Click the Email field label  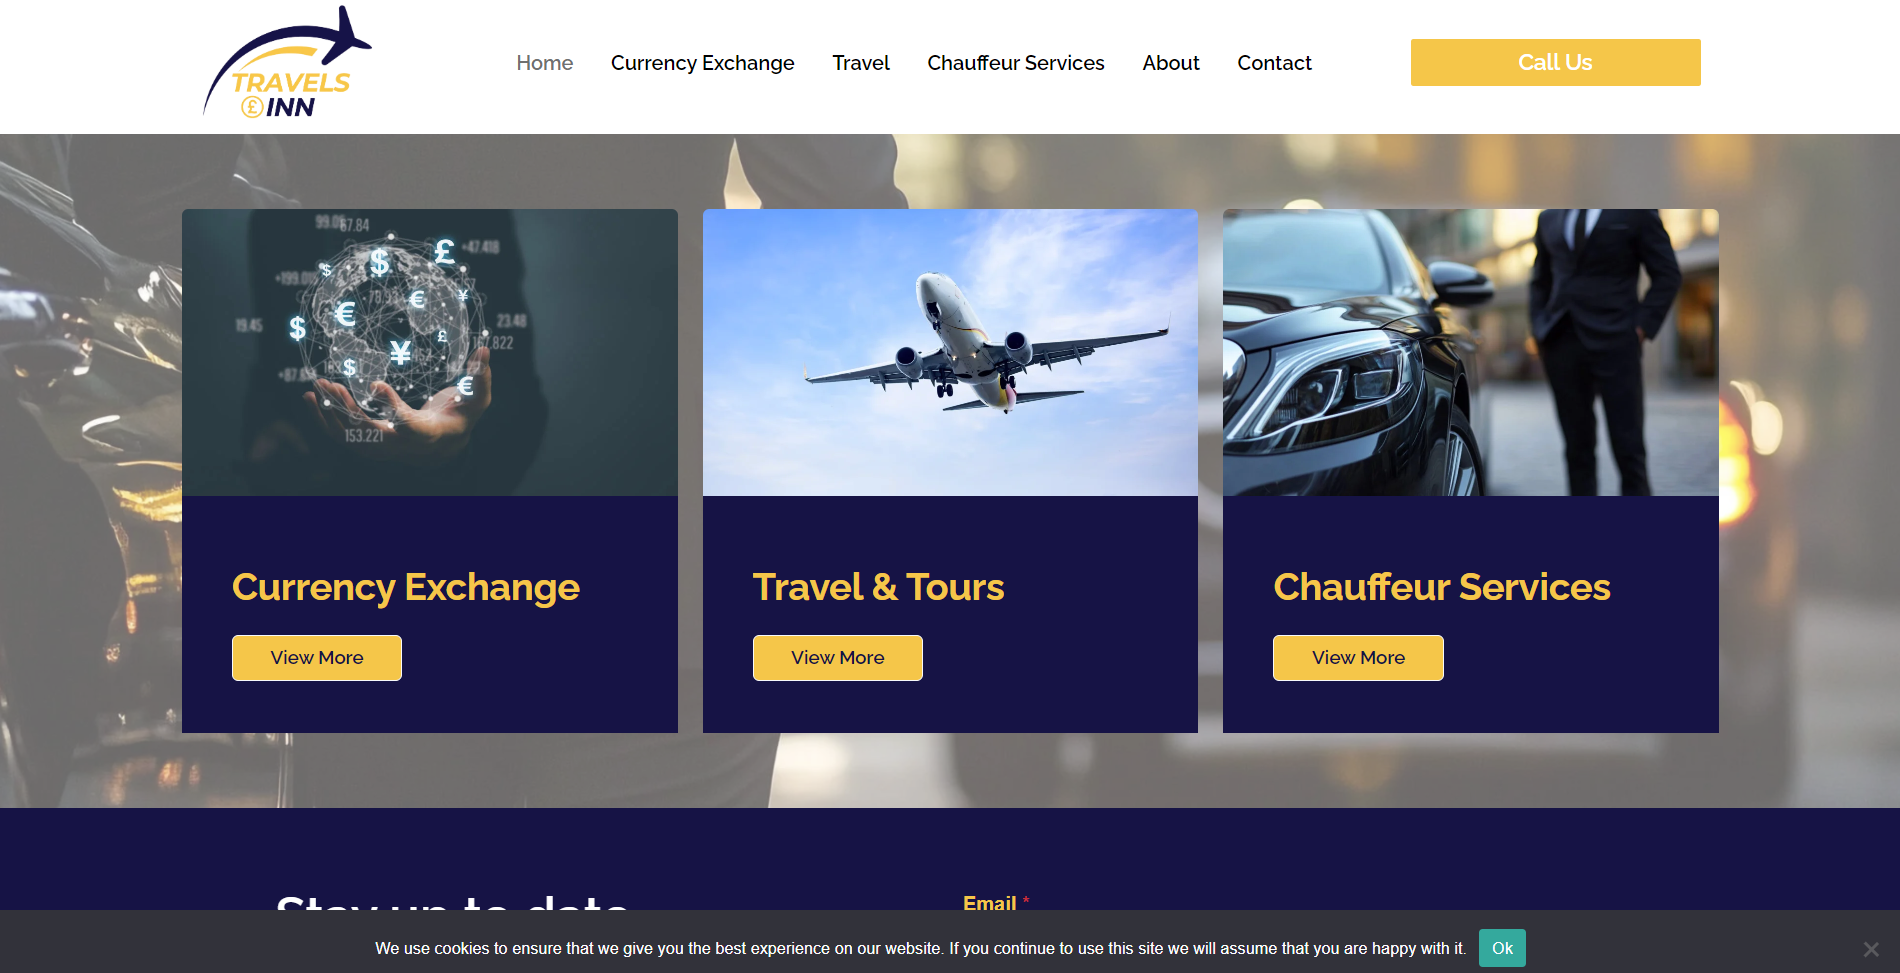click(x=990, y=903)
